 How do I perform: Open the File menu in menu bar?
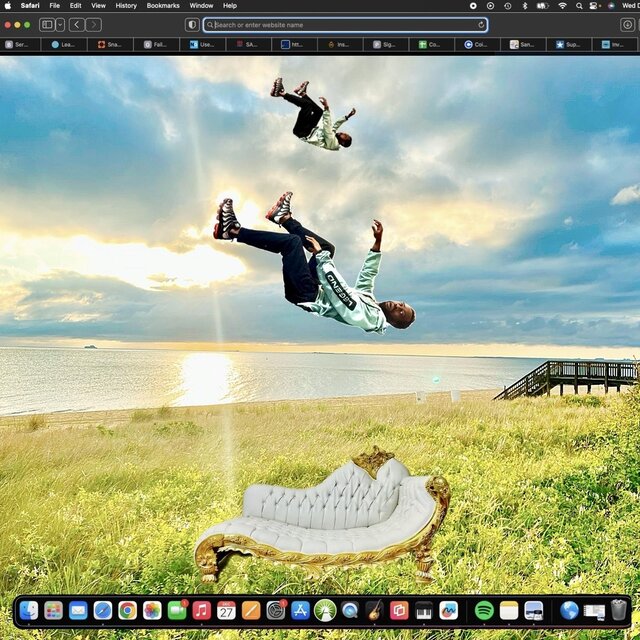[54, 6]
